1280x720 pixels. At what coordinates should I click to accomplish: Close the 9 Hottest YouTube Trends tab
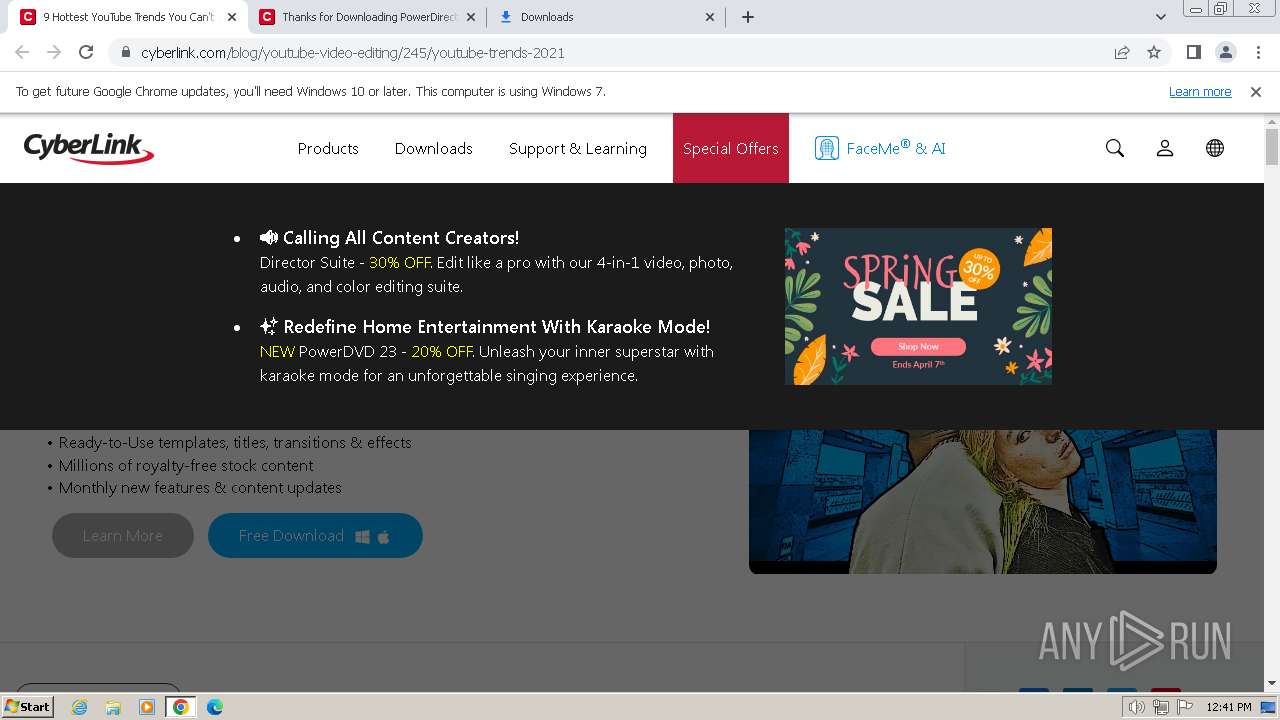(232, 17)
